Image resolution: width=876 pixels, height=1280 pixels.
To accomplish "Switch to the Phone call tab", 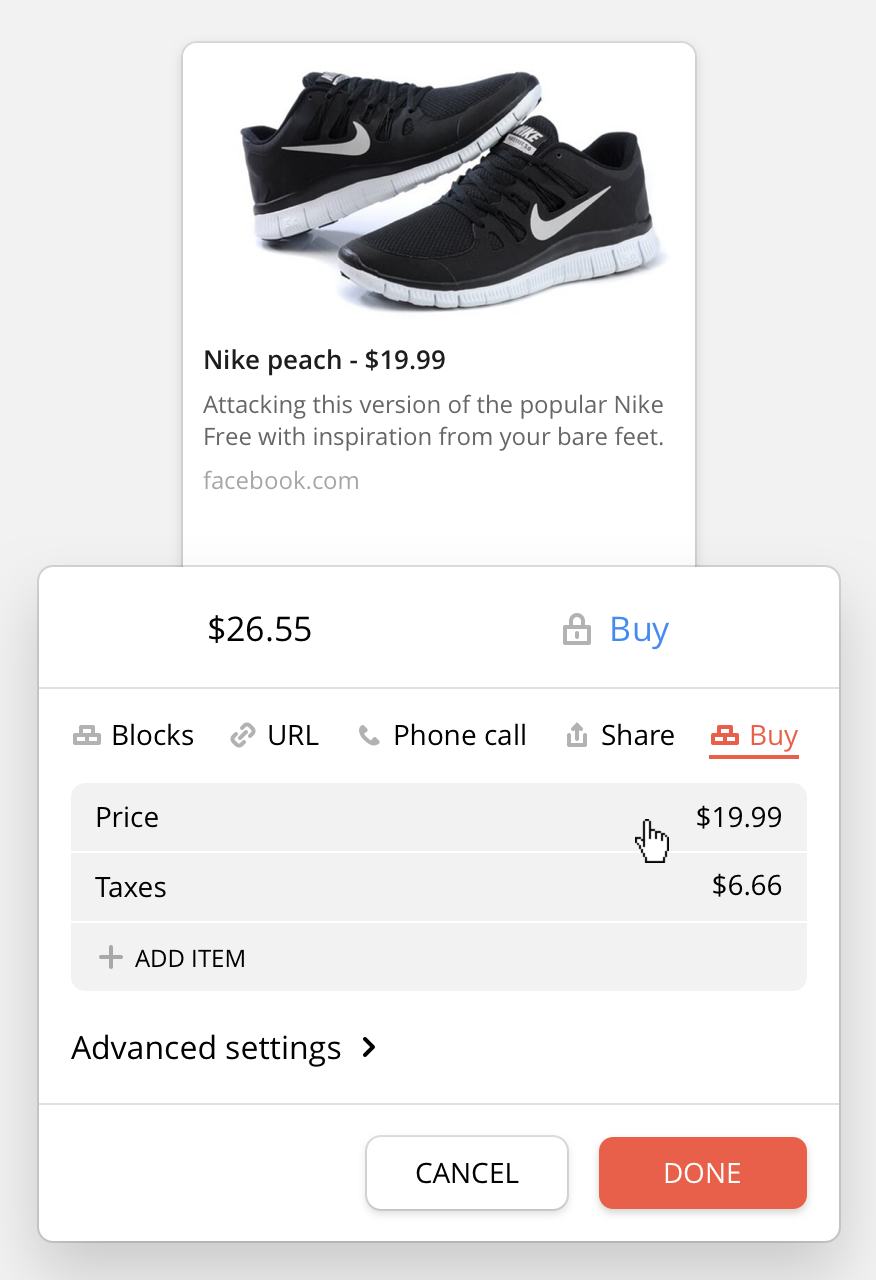I will click(x=459, y=736).
